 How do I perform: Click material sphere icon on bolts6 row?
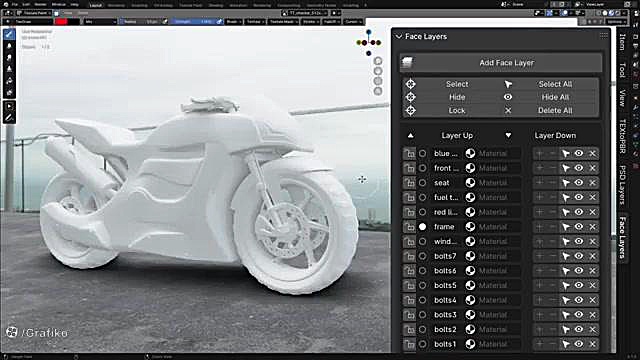470,271
